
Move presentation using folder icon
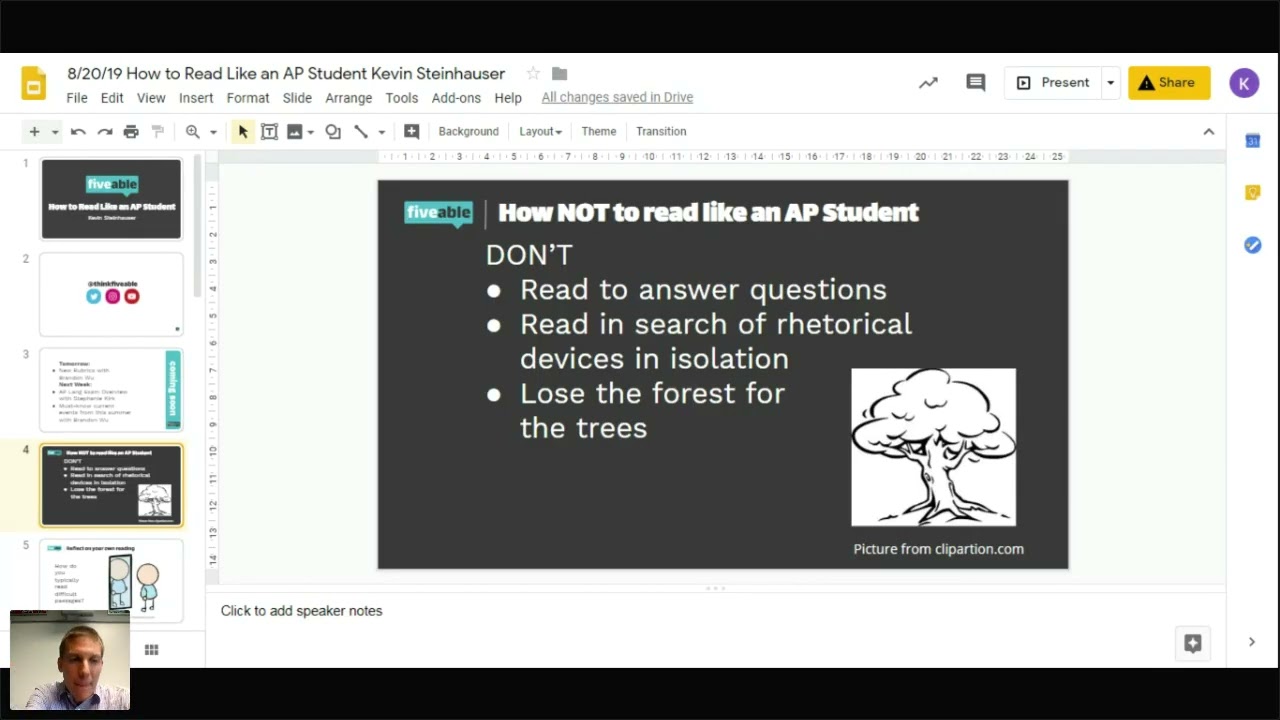(559, 73)
